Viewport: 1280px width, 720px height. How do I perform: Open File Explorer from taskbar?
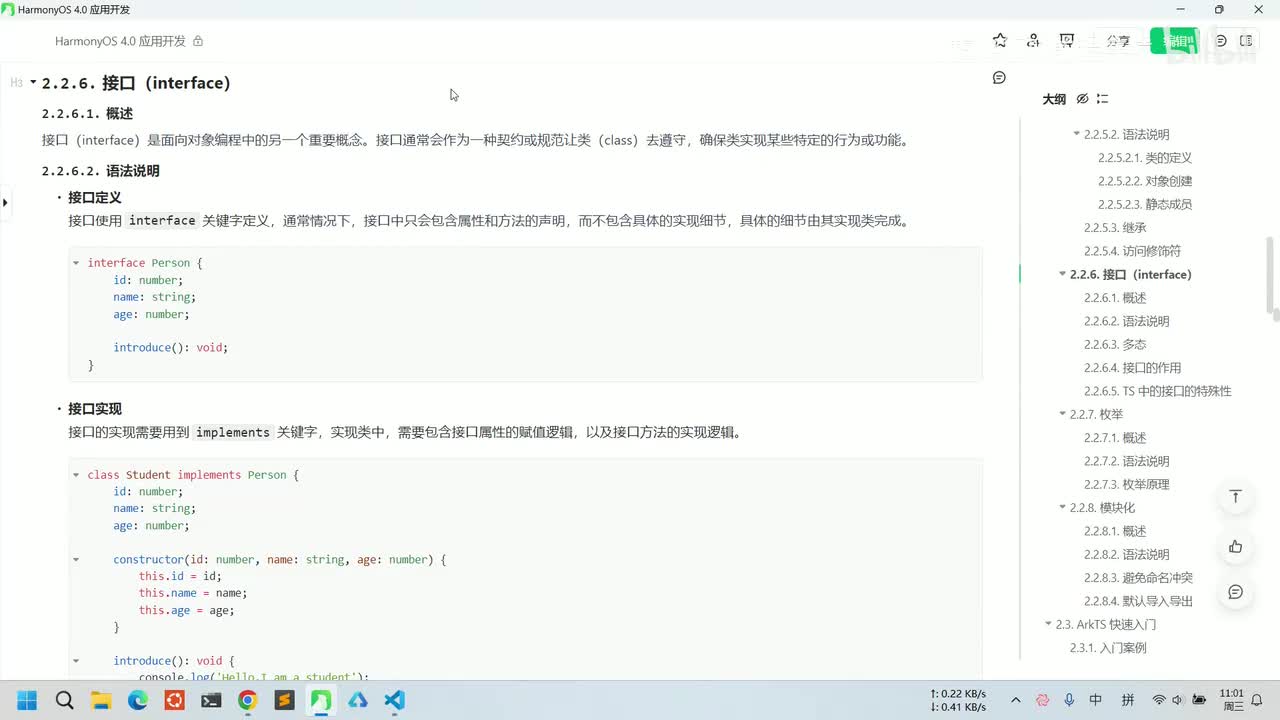[101, 700]
